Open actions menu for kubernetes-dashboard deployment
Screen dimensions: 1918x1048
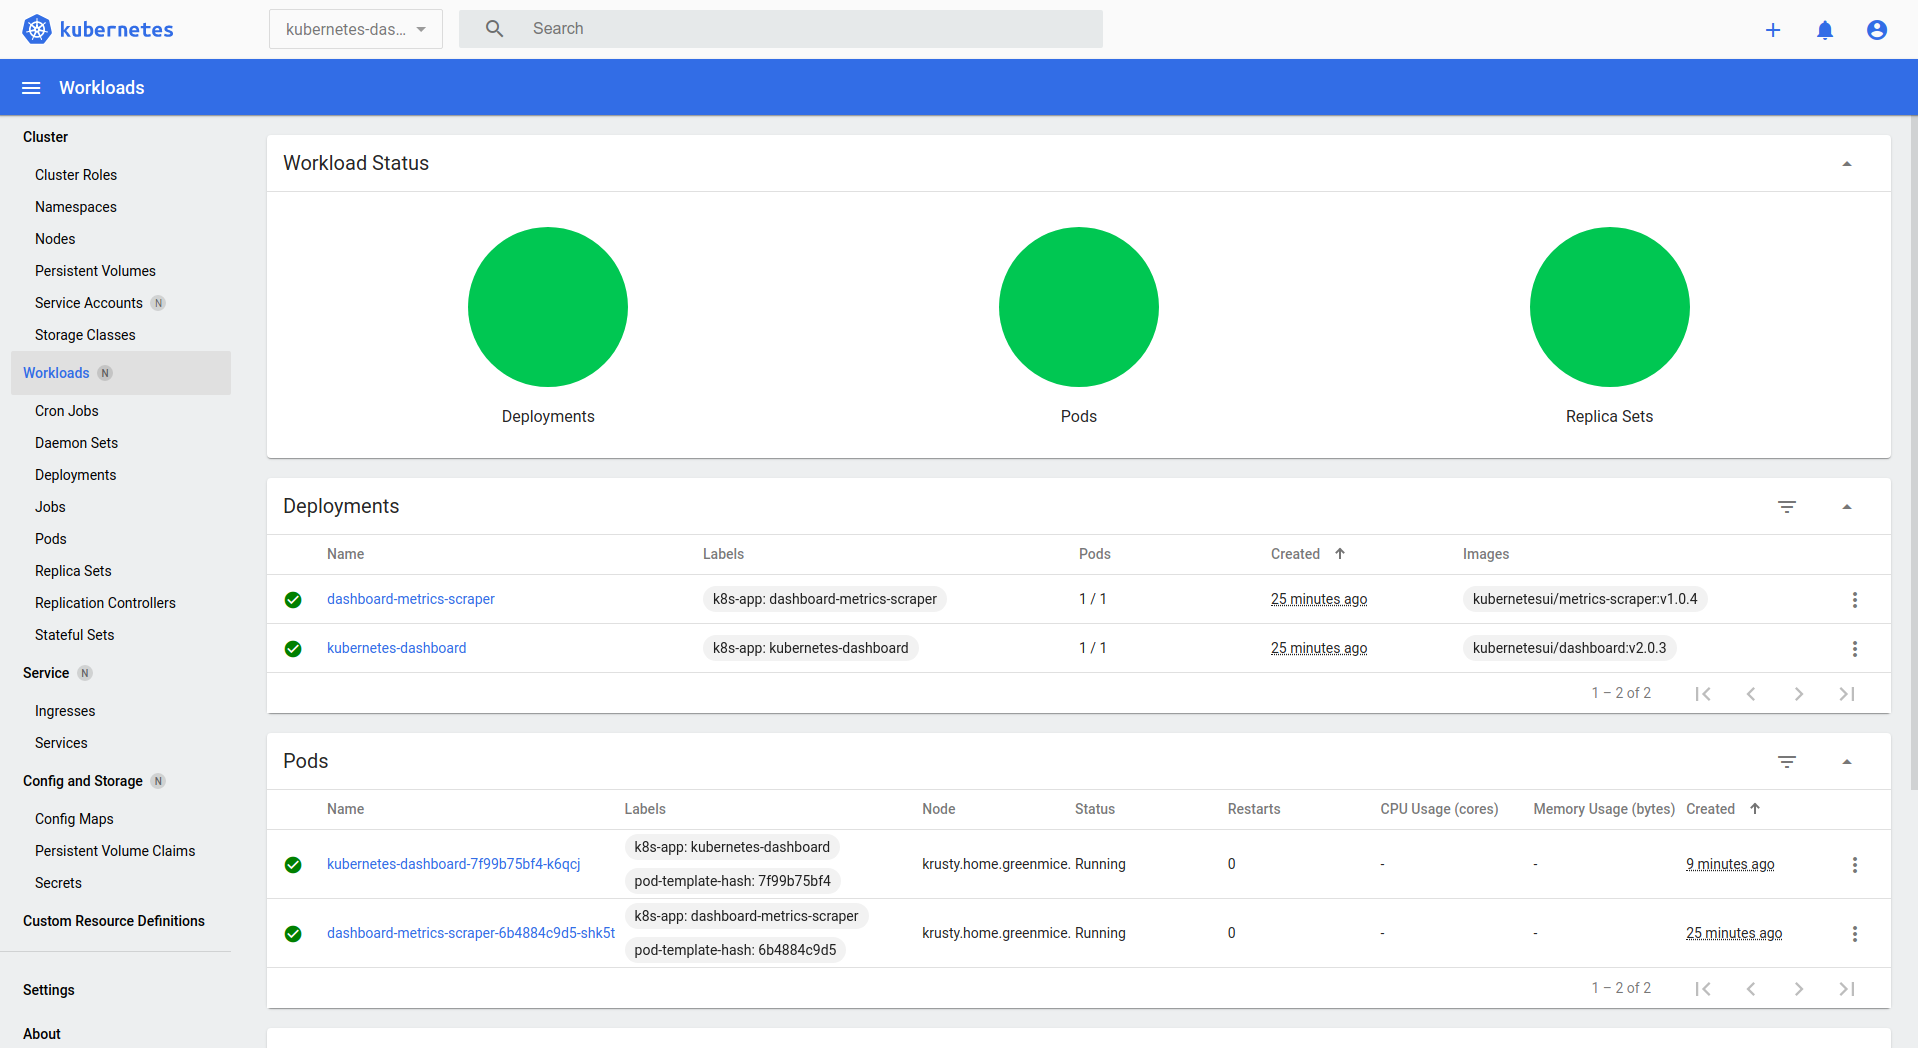pyautogui.click(x=1855, y=649)
